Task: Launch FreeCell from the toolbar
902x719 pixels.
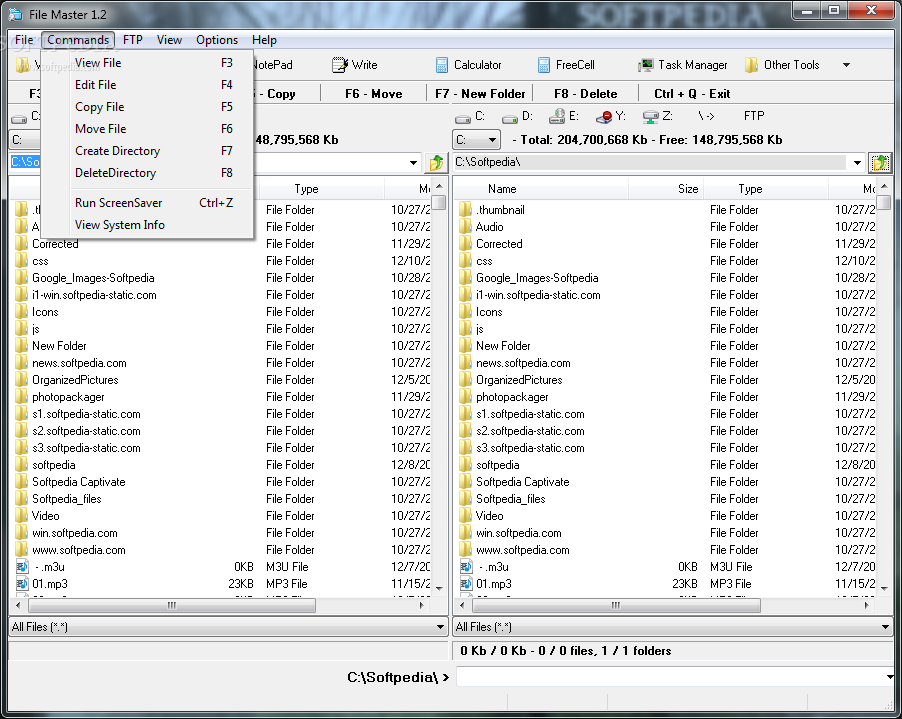Action: coord(566,65)
